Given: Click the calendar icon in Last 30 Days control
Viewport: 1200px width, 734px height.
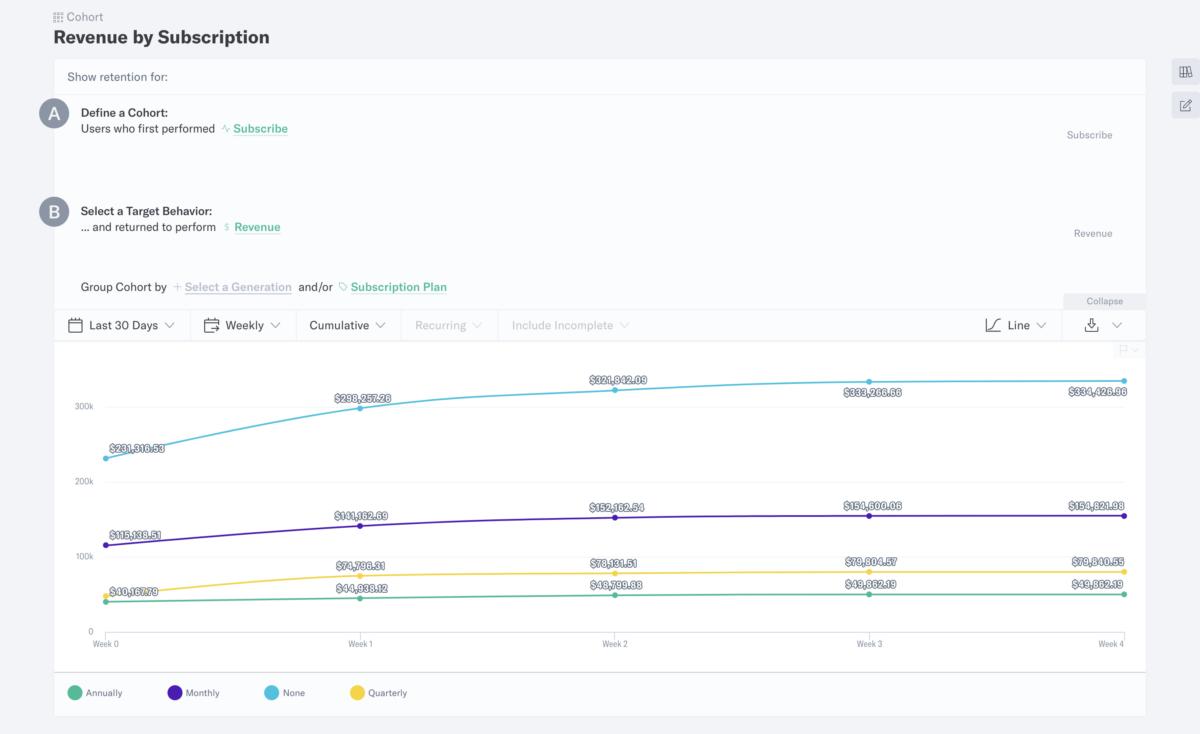Looking at the screenshot, I should (x=74, y=324).
